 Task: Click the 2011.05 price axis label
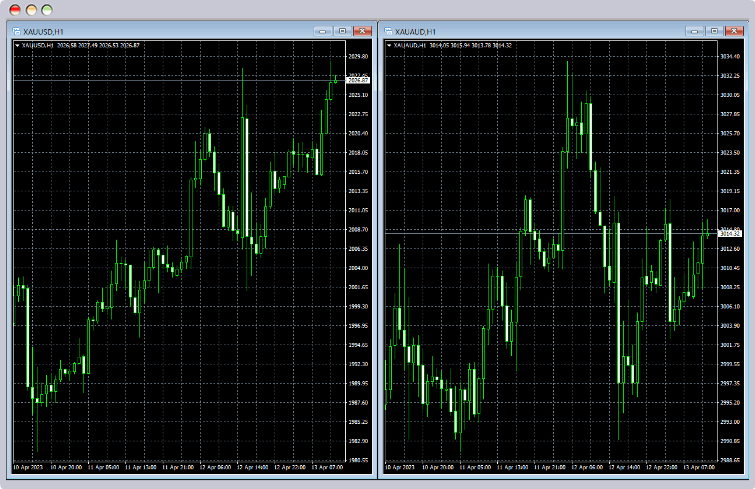[358, 210]
